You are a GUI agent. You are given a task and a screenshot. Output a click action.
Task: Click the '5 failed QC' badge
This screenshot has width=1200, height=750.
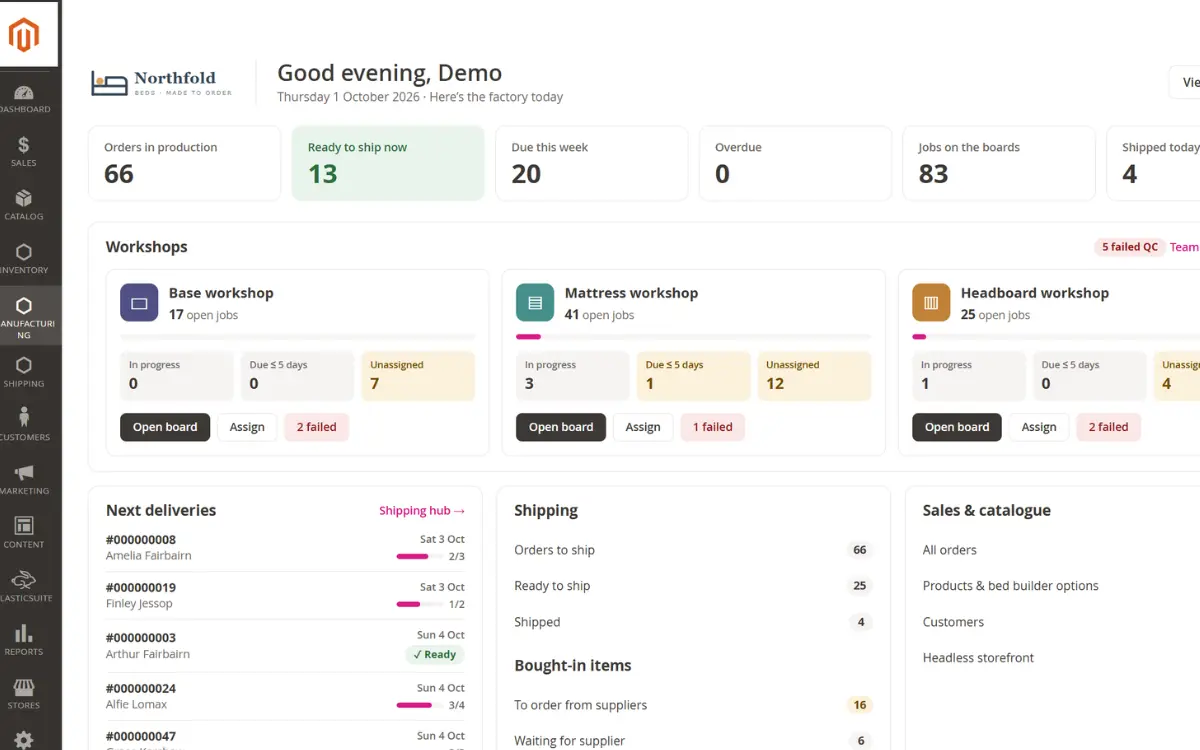[x=1129, y=247]
